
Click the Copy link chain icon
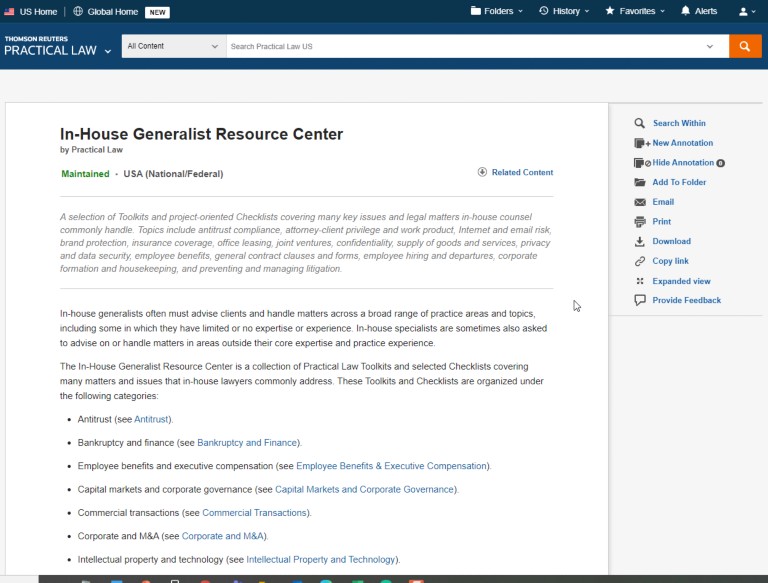point(640,261)
